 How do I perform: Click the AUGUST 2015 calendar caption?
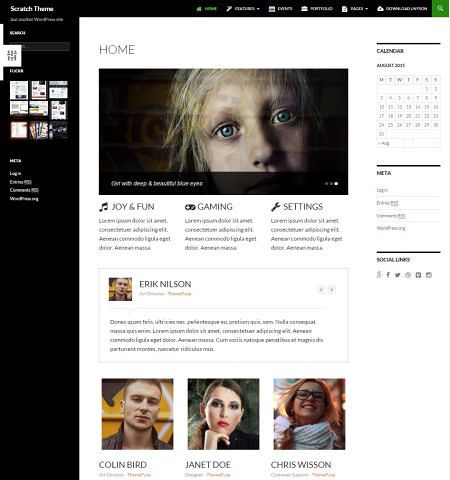[x=391, y=65]
